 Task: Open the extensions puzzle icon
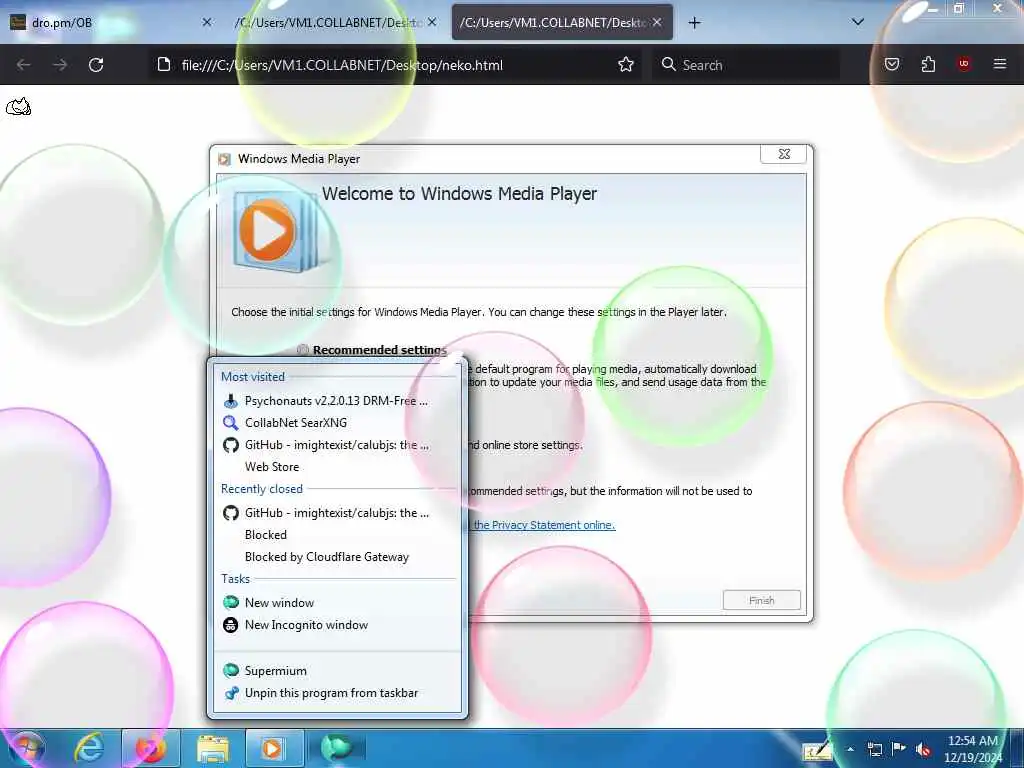928,64
